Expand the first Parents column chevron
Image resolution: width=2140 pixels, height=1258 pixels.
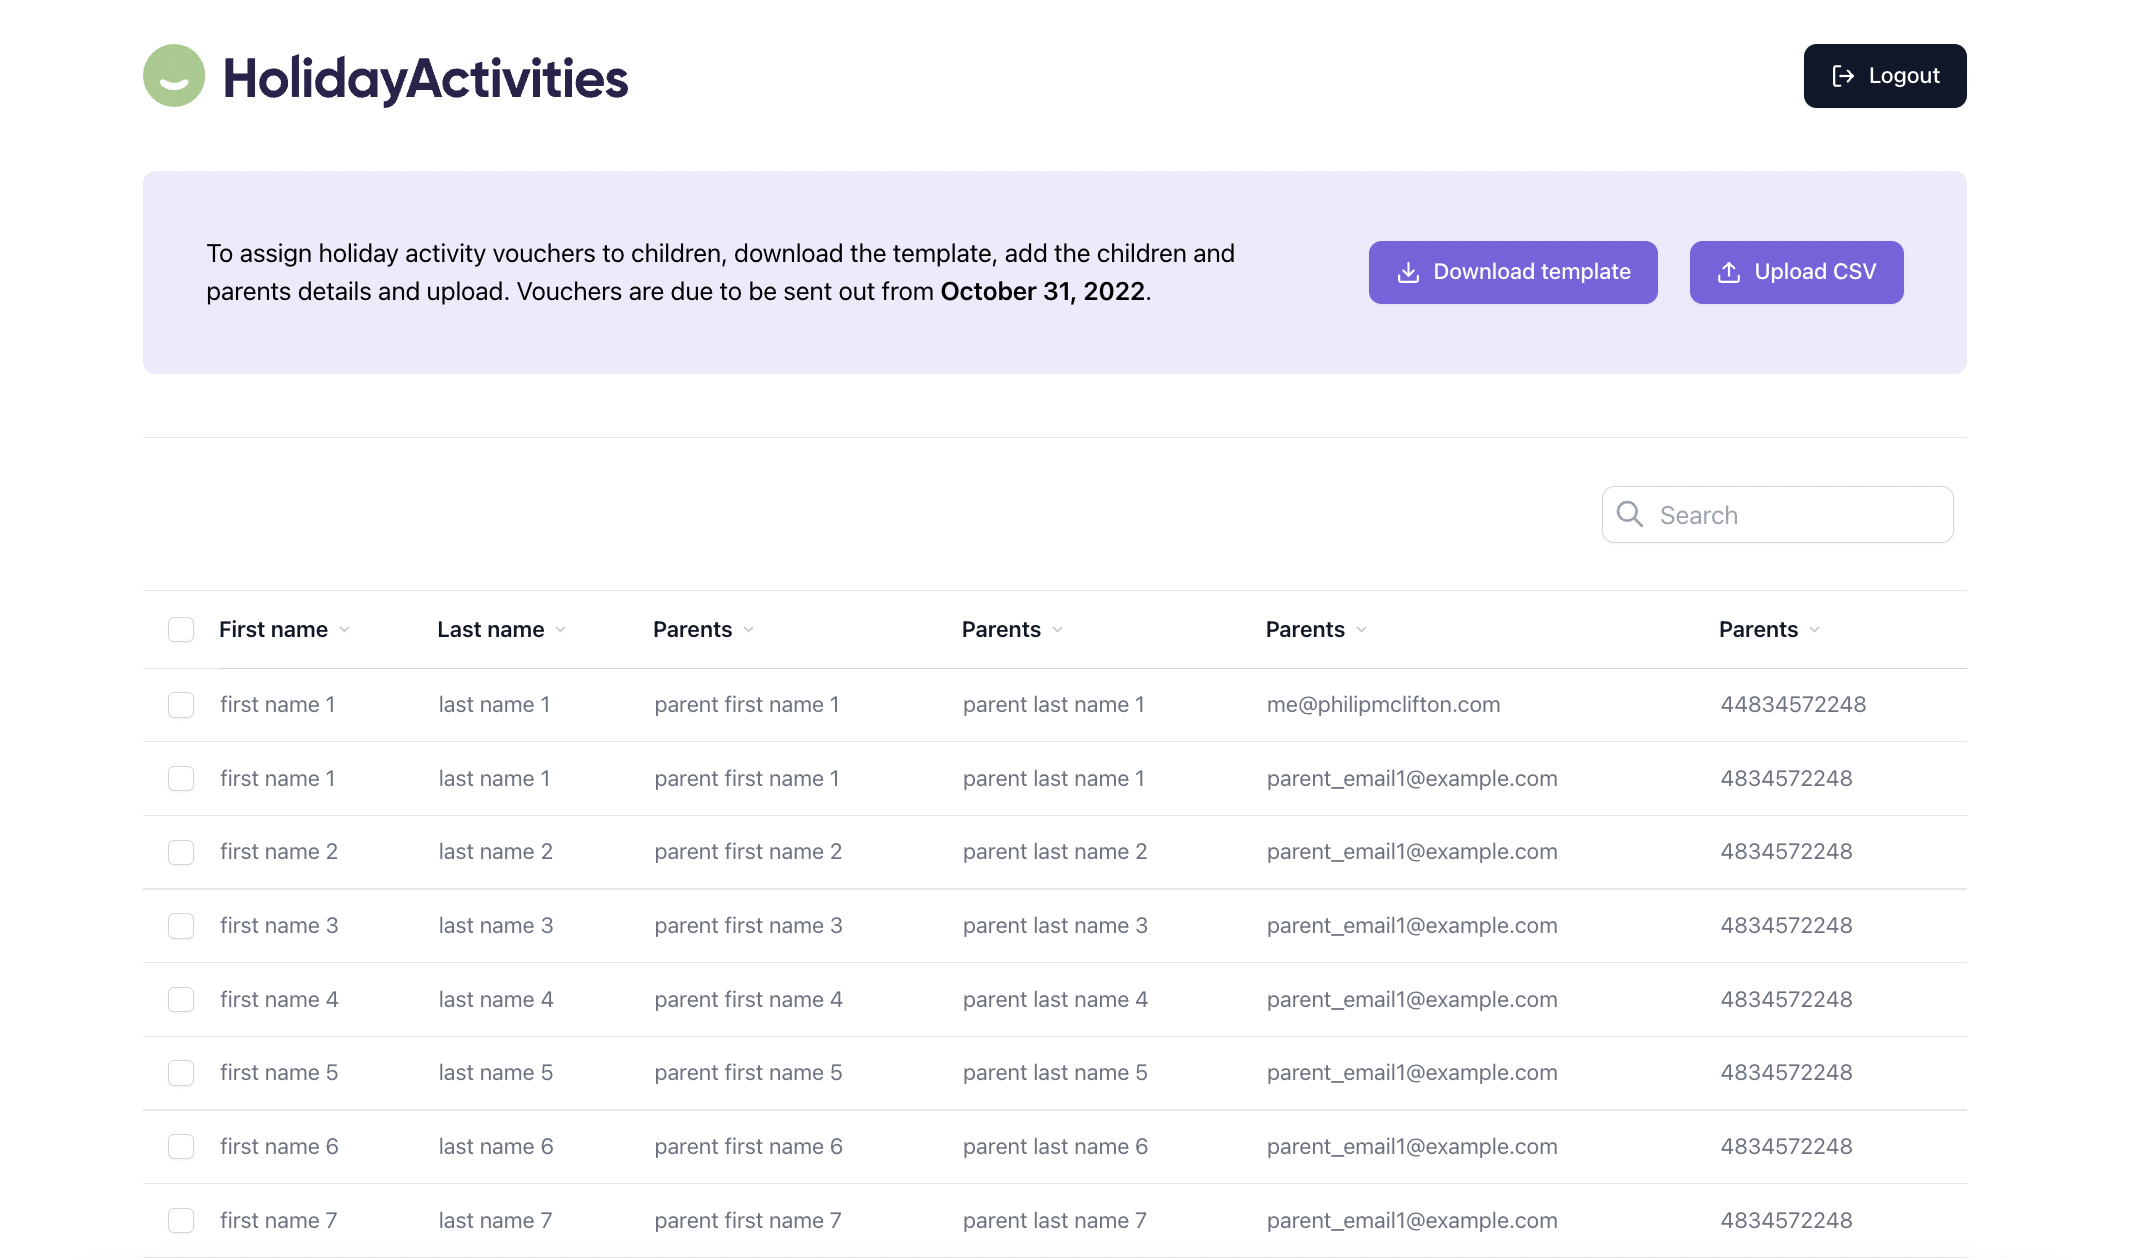pyautogui.click(x=749, y=630)
